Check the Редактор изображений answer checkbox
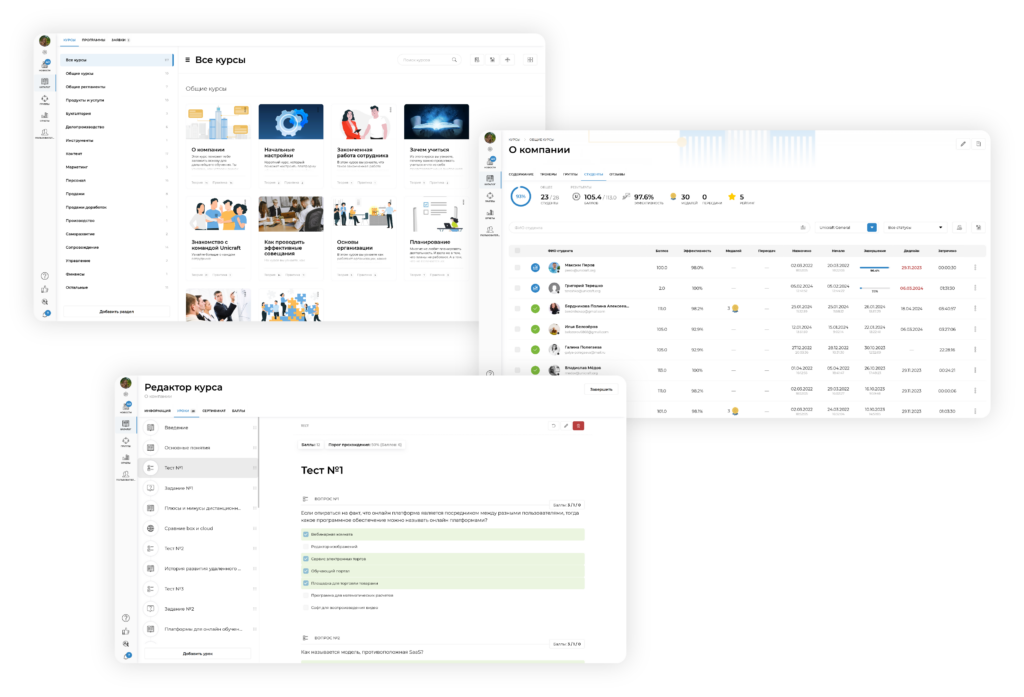 click(306, 546)
